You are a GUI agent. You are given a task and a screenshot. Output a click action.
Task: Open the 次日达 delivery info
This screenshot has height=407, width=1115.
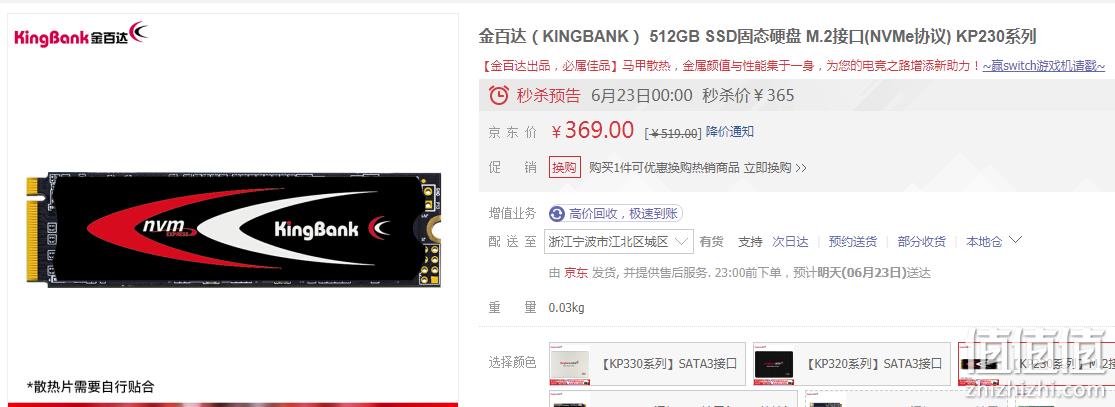[x=790, y=241]
